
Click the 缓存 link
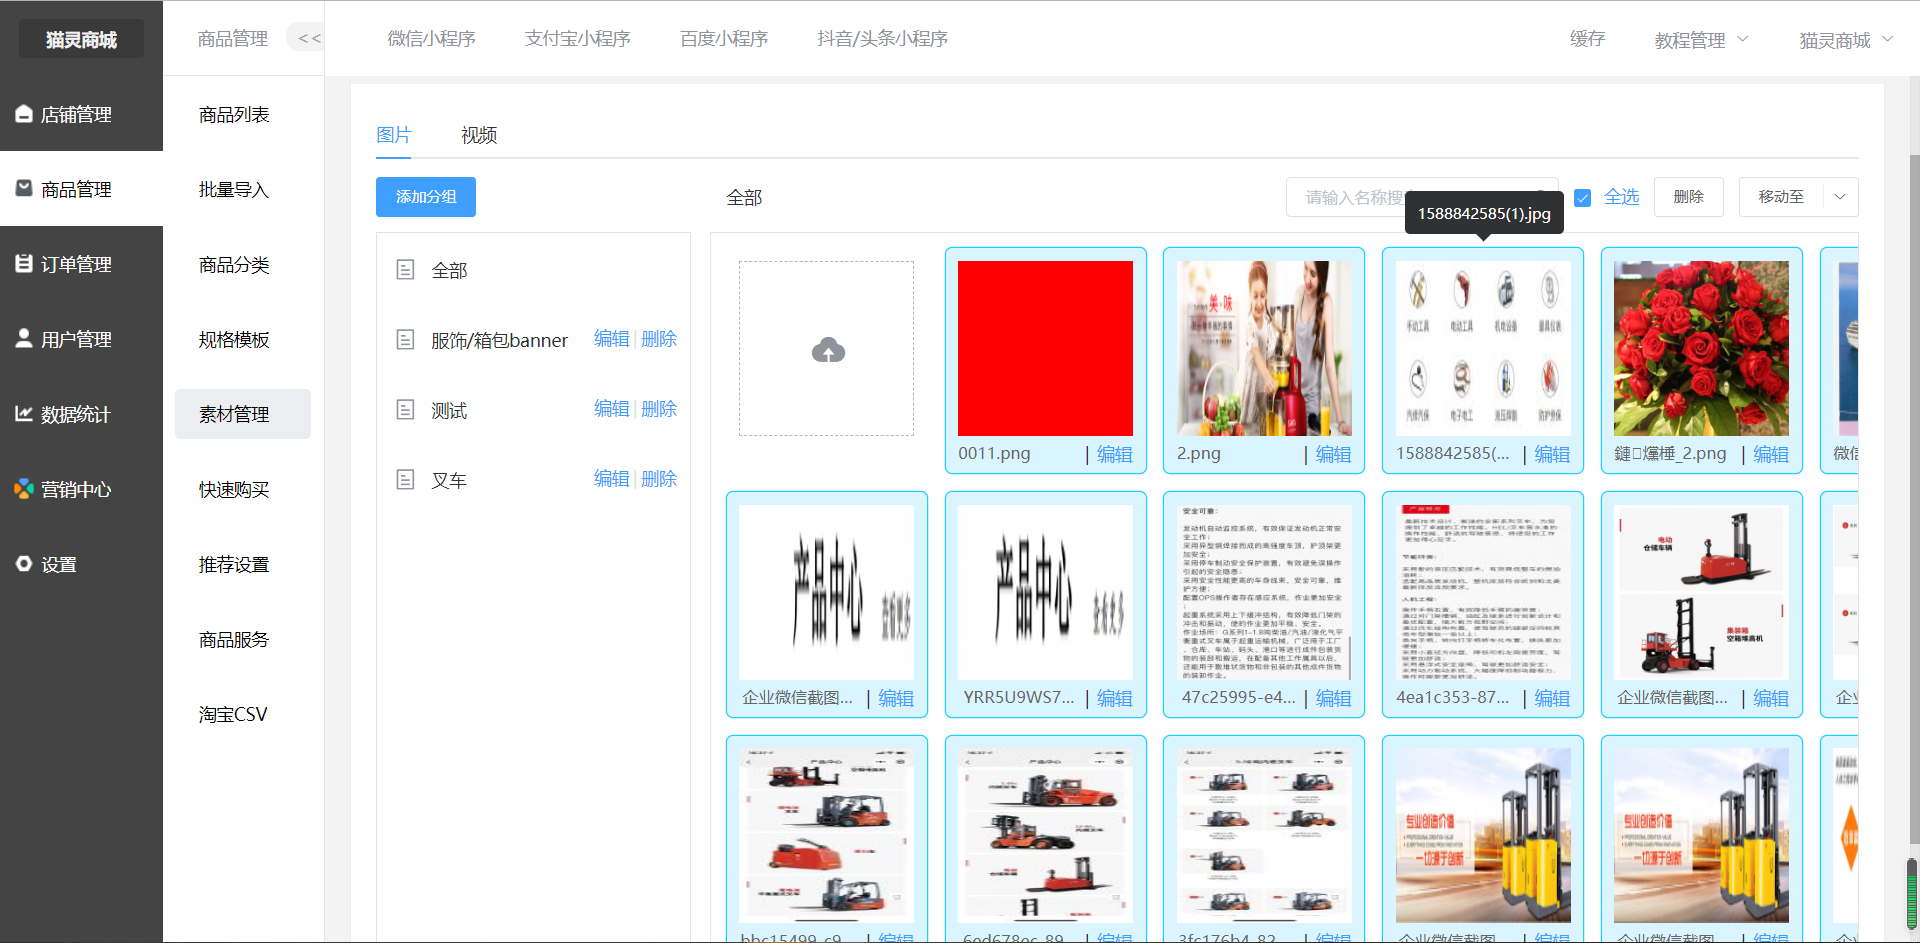[1587, 38]
